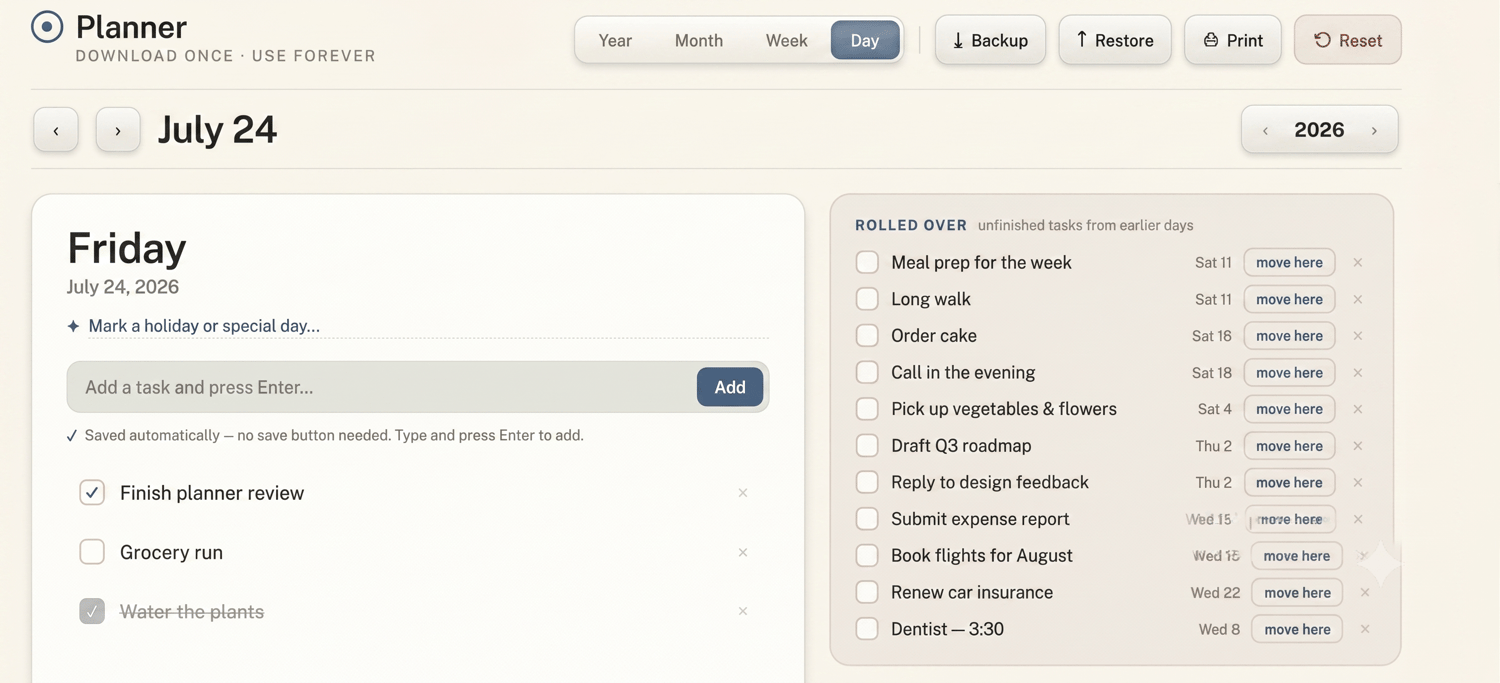Click the Backup button
The image size is (1500, 683).
coord(990,40)
